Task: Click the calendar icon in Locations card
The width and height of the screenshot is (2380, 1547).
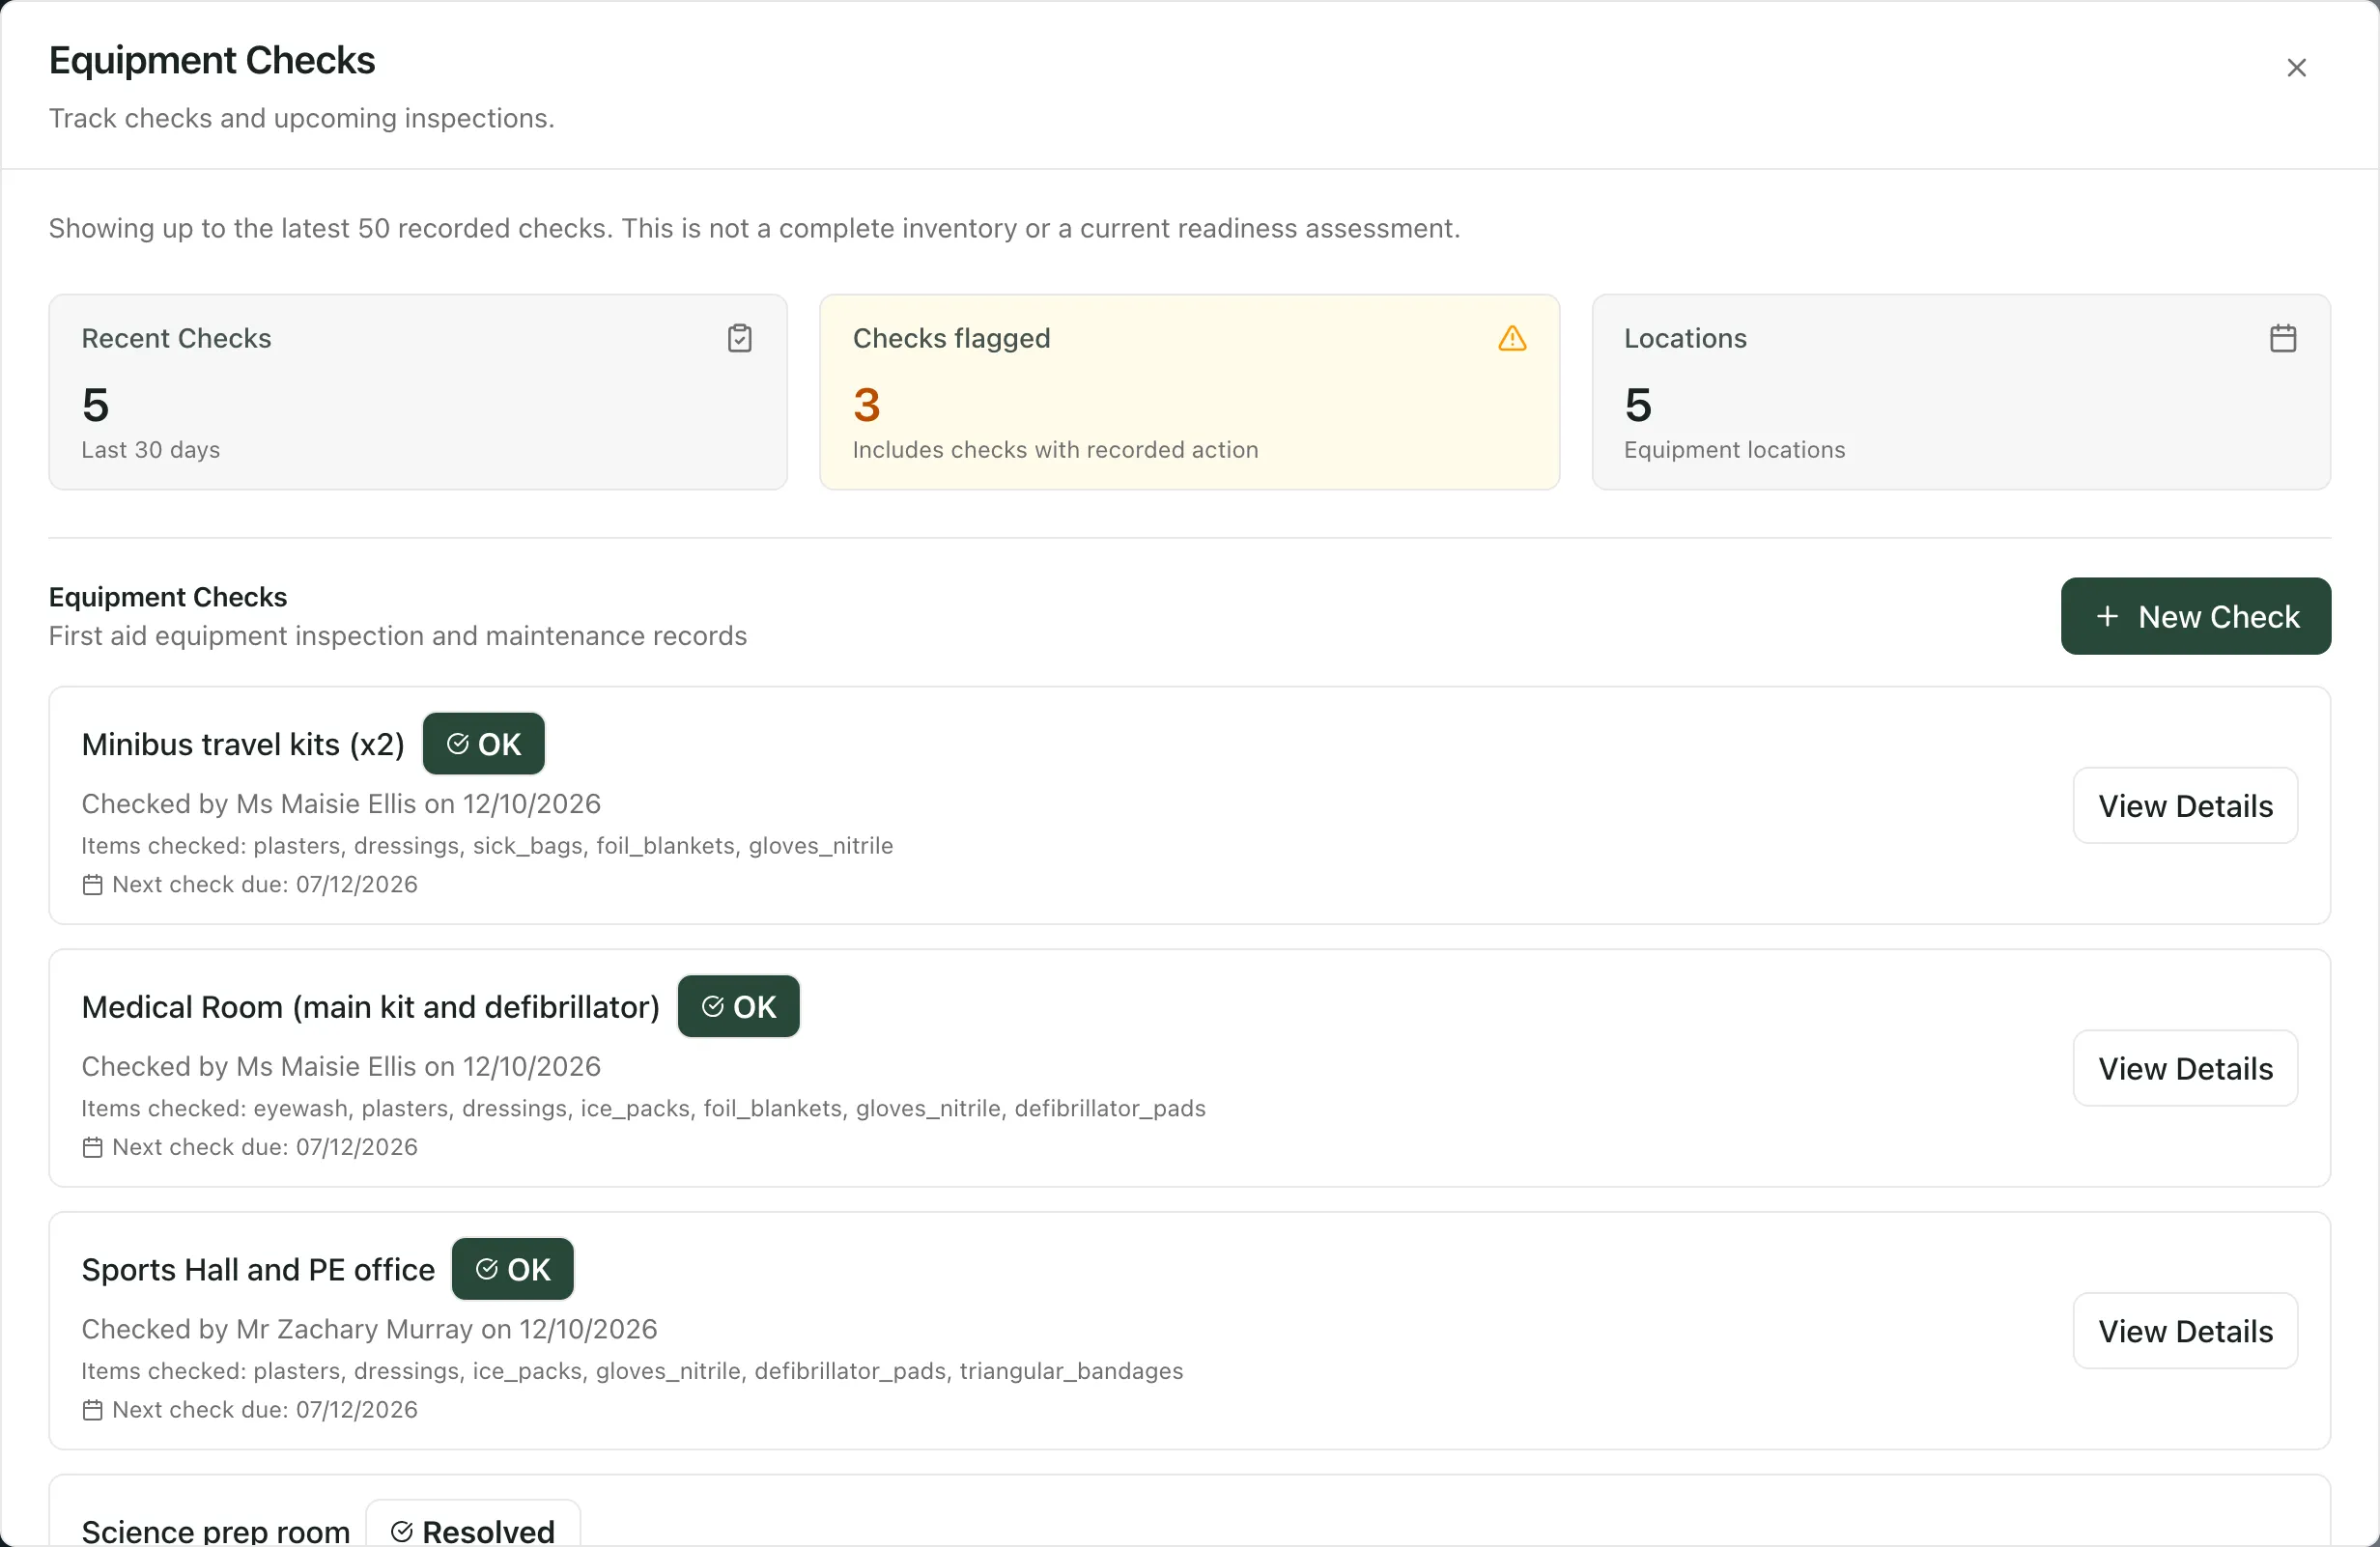Action: (2283, 339)
